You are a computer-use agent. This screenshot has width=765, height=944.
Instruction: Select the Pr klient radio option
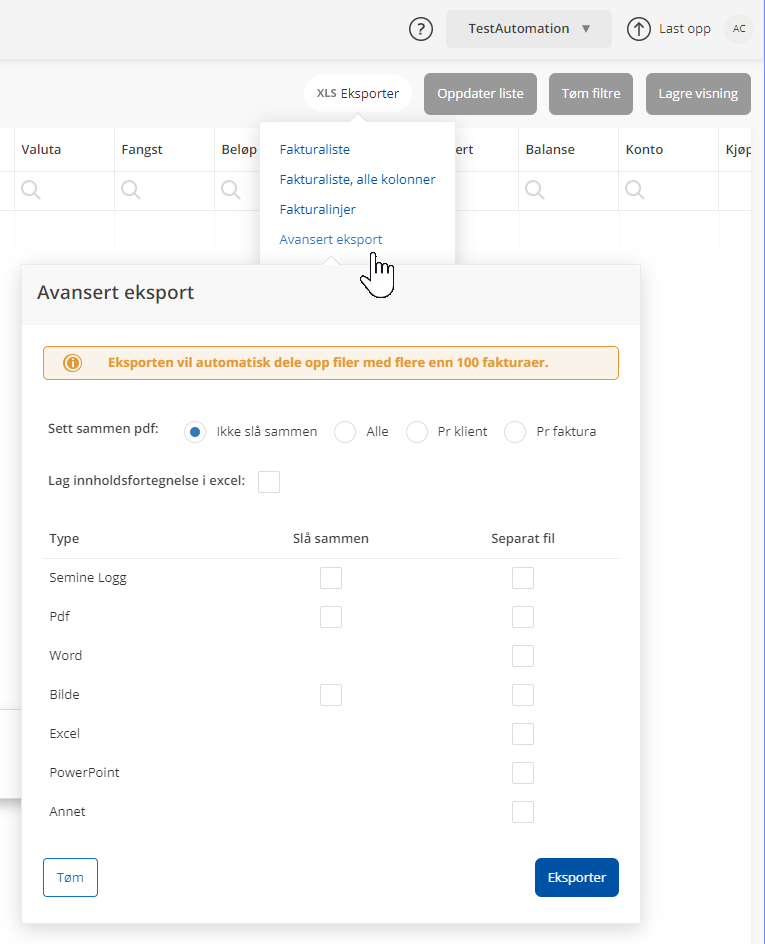point(416,432)
